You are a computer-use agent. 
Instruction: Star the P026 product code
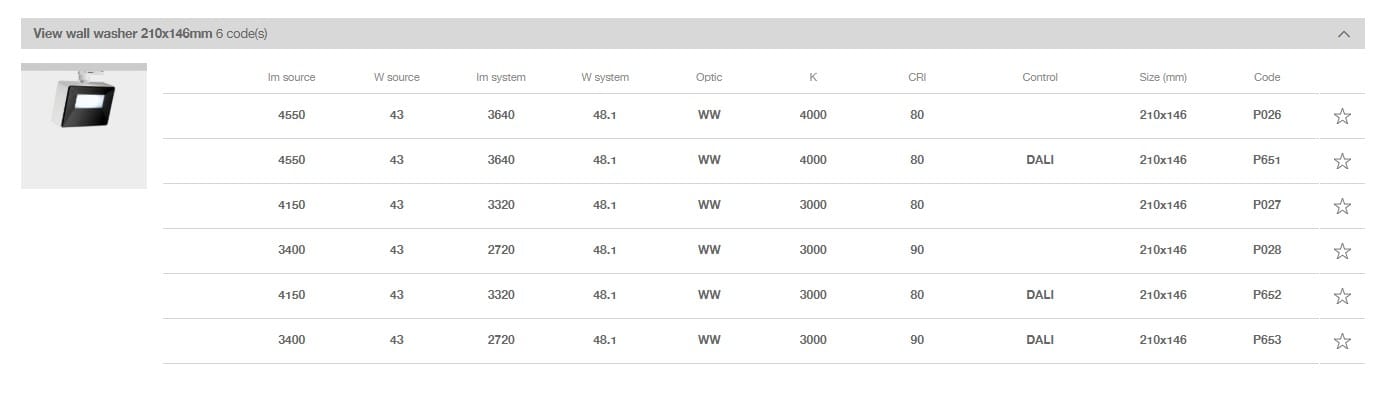pyautogui.click(x=1342, y=116)
